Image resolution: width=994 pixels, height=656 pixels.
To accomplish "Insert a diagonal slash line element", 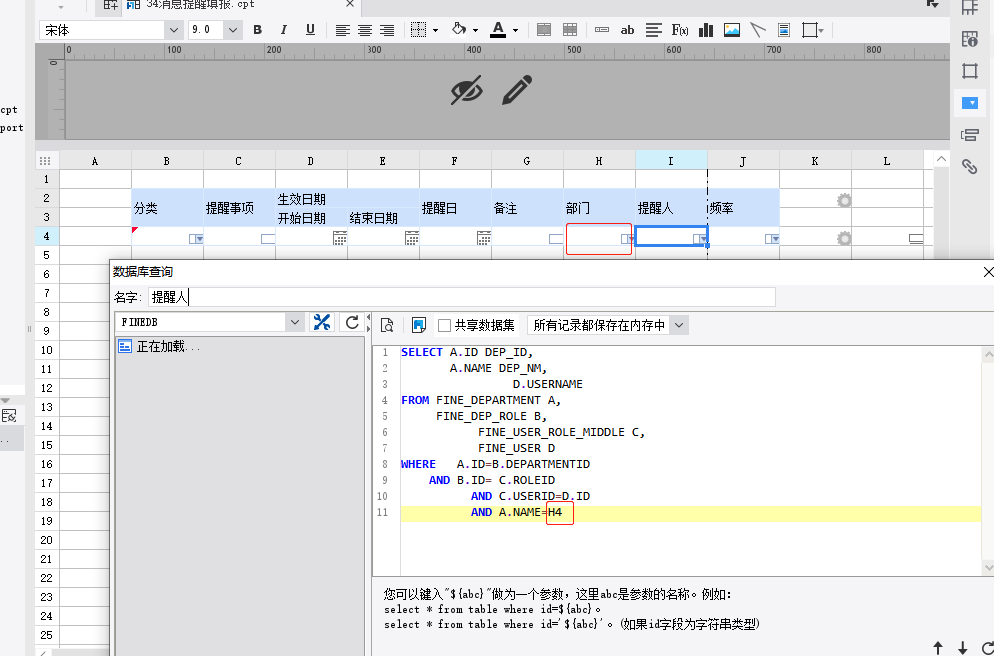I will point(758,30).
